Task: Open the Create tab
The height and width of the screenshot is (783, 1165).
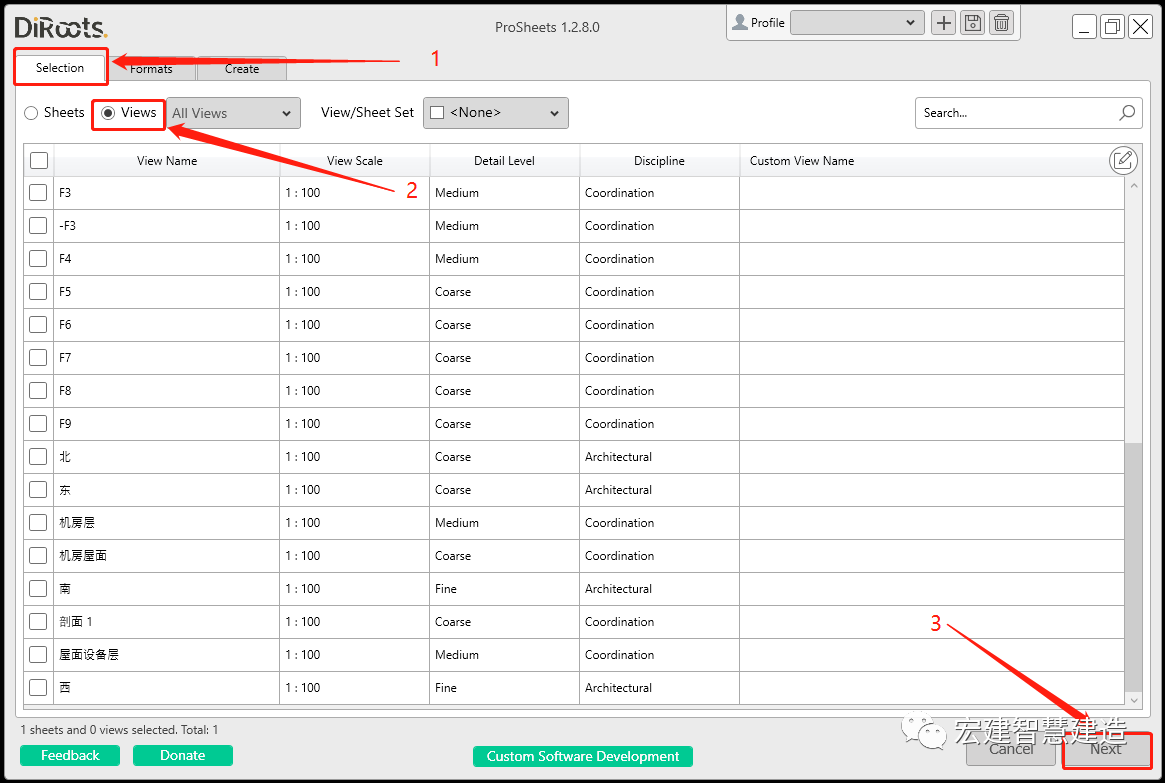Action: click(242, 69)
